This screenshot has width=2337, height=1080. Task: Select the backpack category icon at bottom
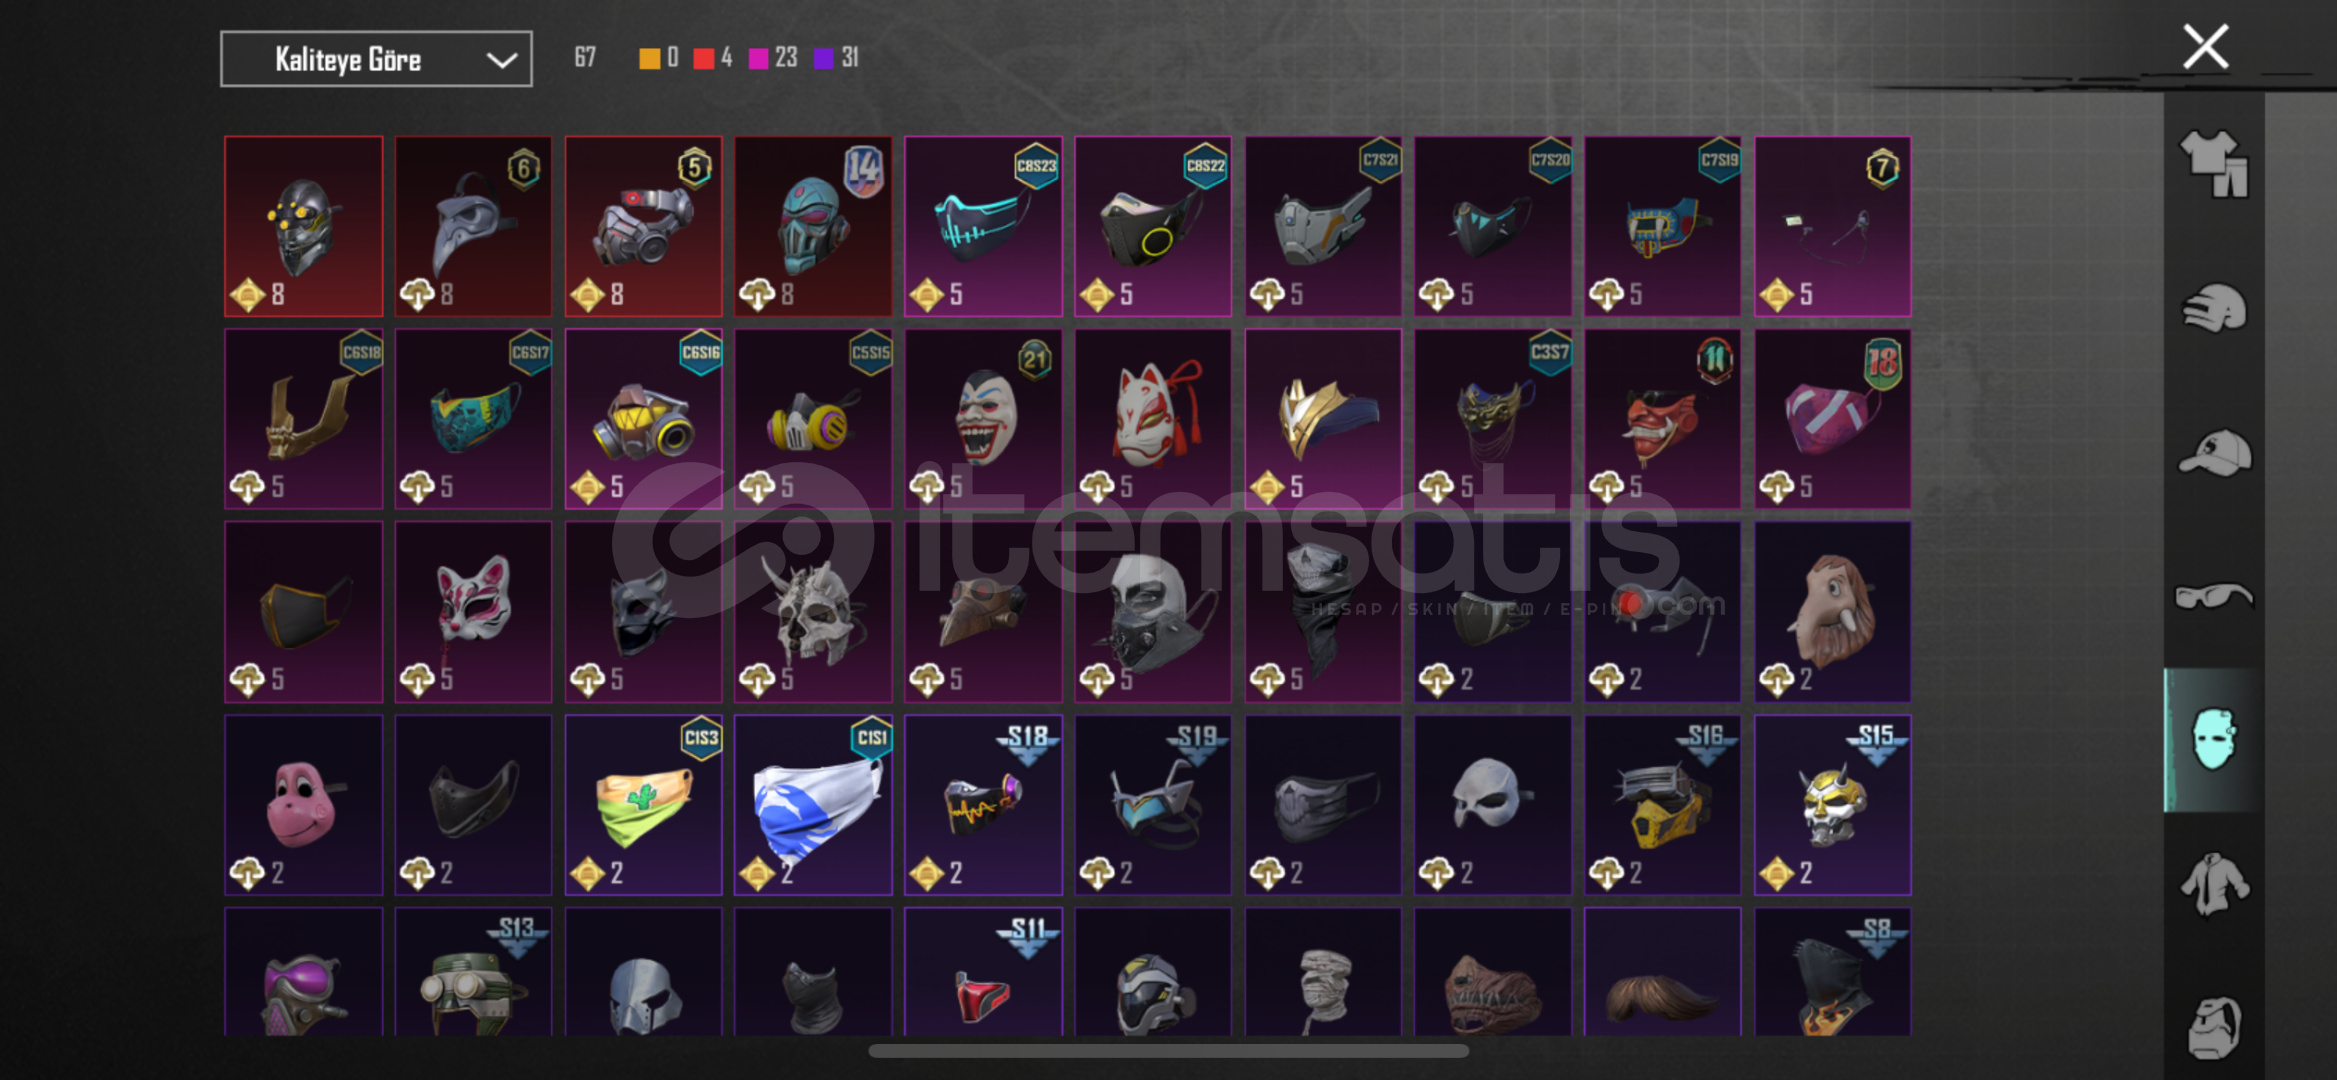tap(2214, 1027)
